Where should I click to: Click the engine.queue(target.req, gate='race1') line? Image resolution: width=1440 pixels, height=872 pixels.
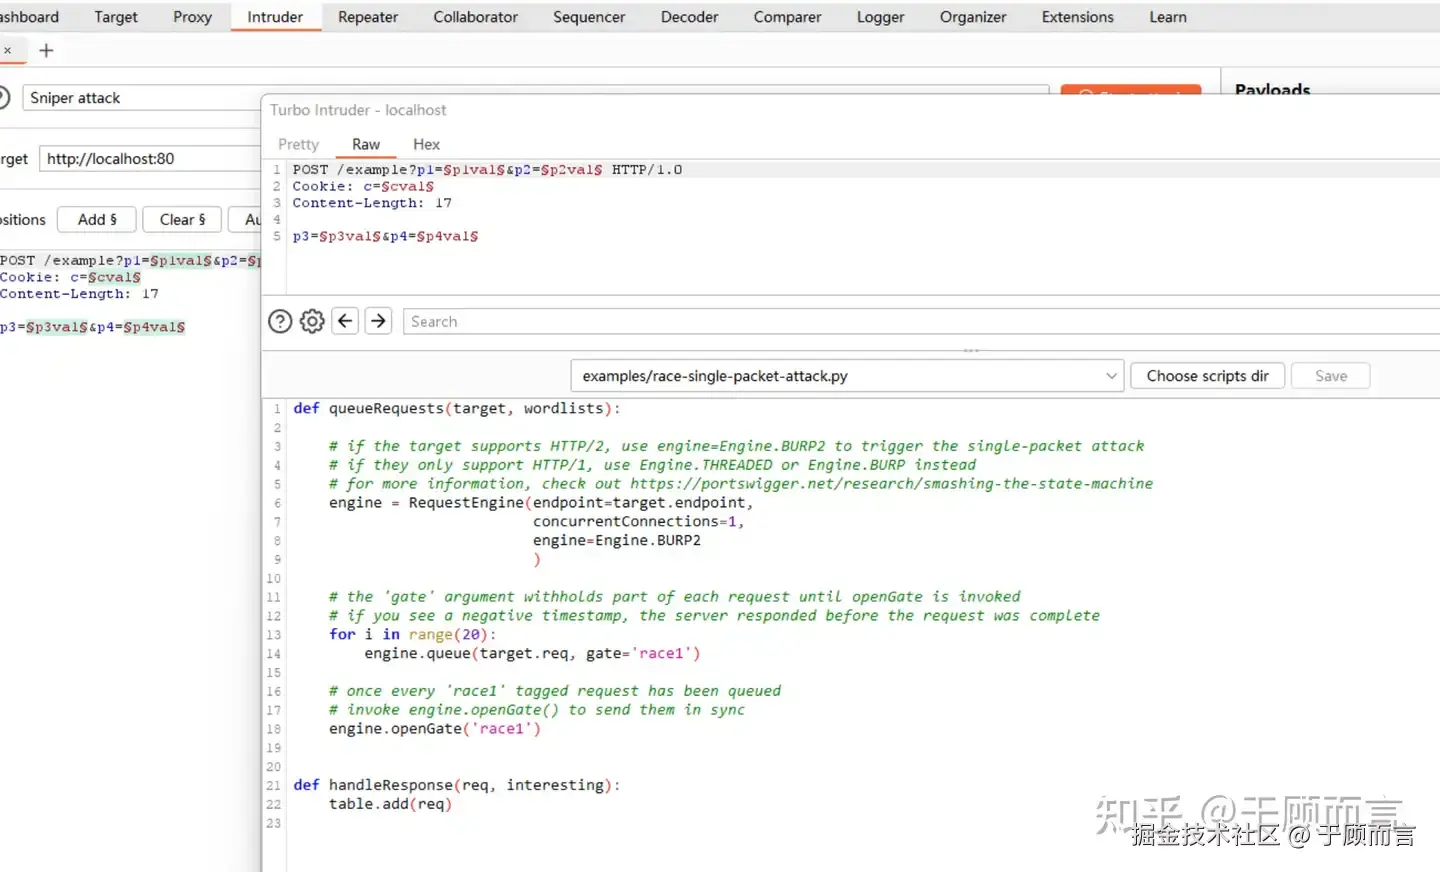point(532,653)
